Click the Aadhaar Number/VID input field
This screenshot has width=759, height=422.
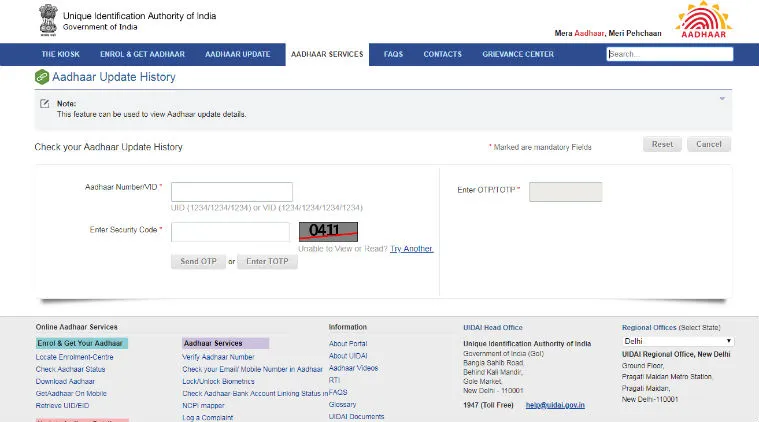[232, 192]
